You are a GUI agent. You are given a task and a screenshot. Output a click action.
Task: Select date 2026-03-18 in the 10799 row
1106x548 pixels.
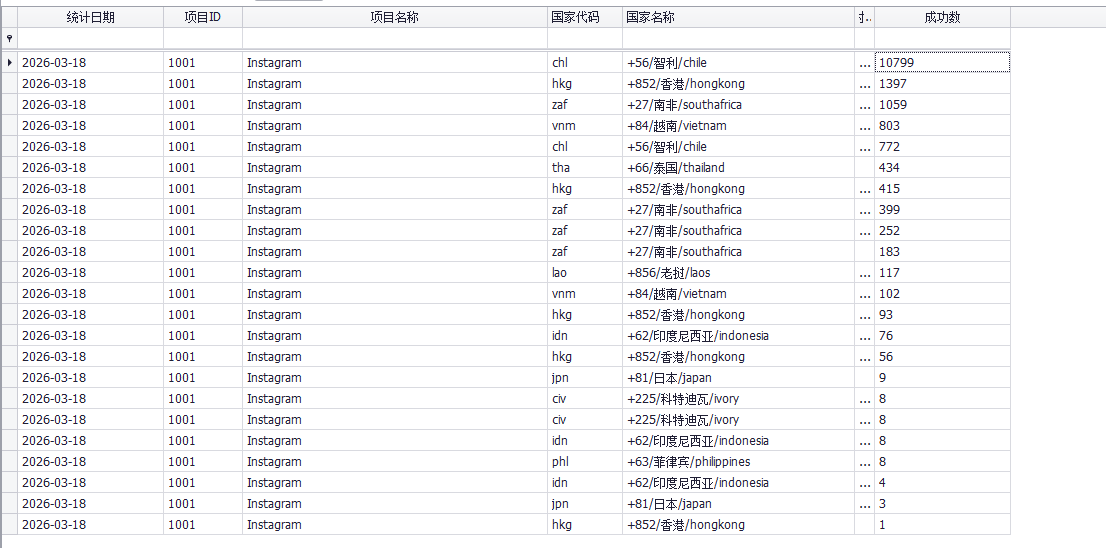click(x=90, y=63)
